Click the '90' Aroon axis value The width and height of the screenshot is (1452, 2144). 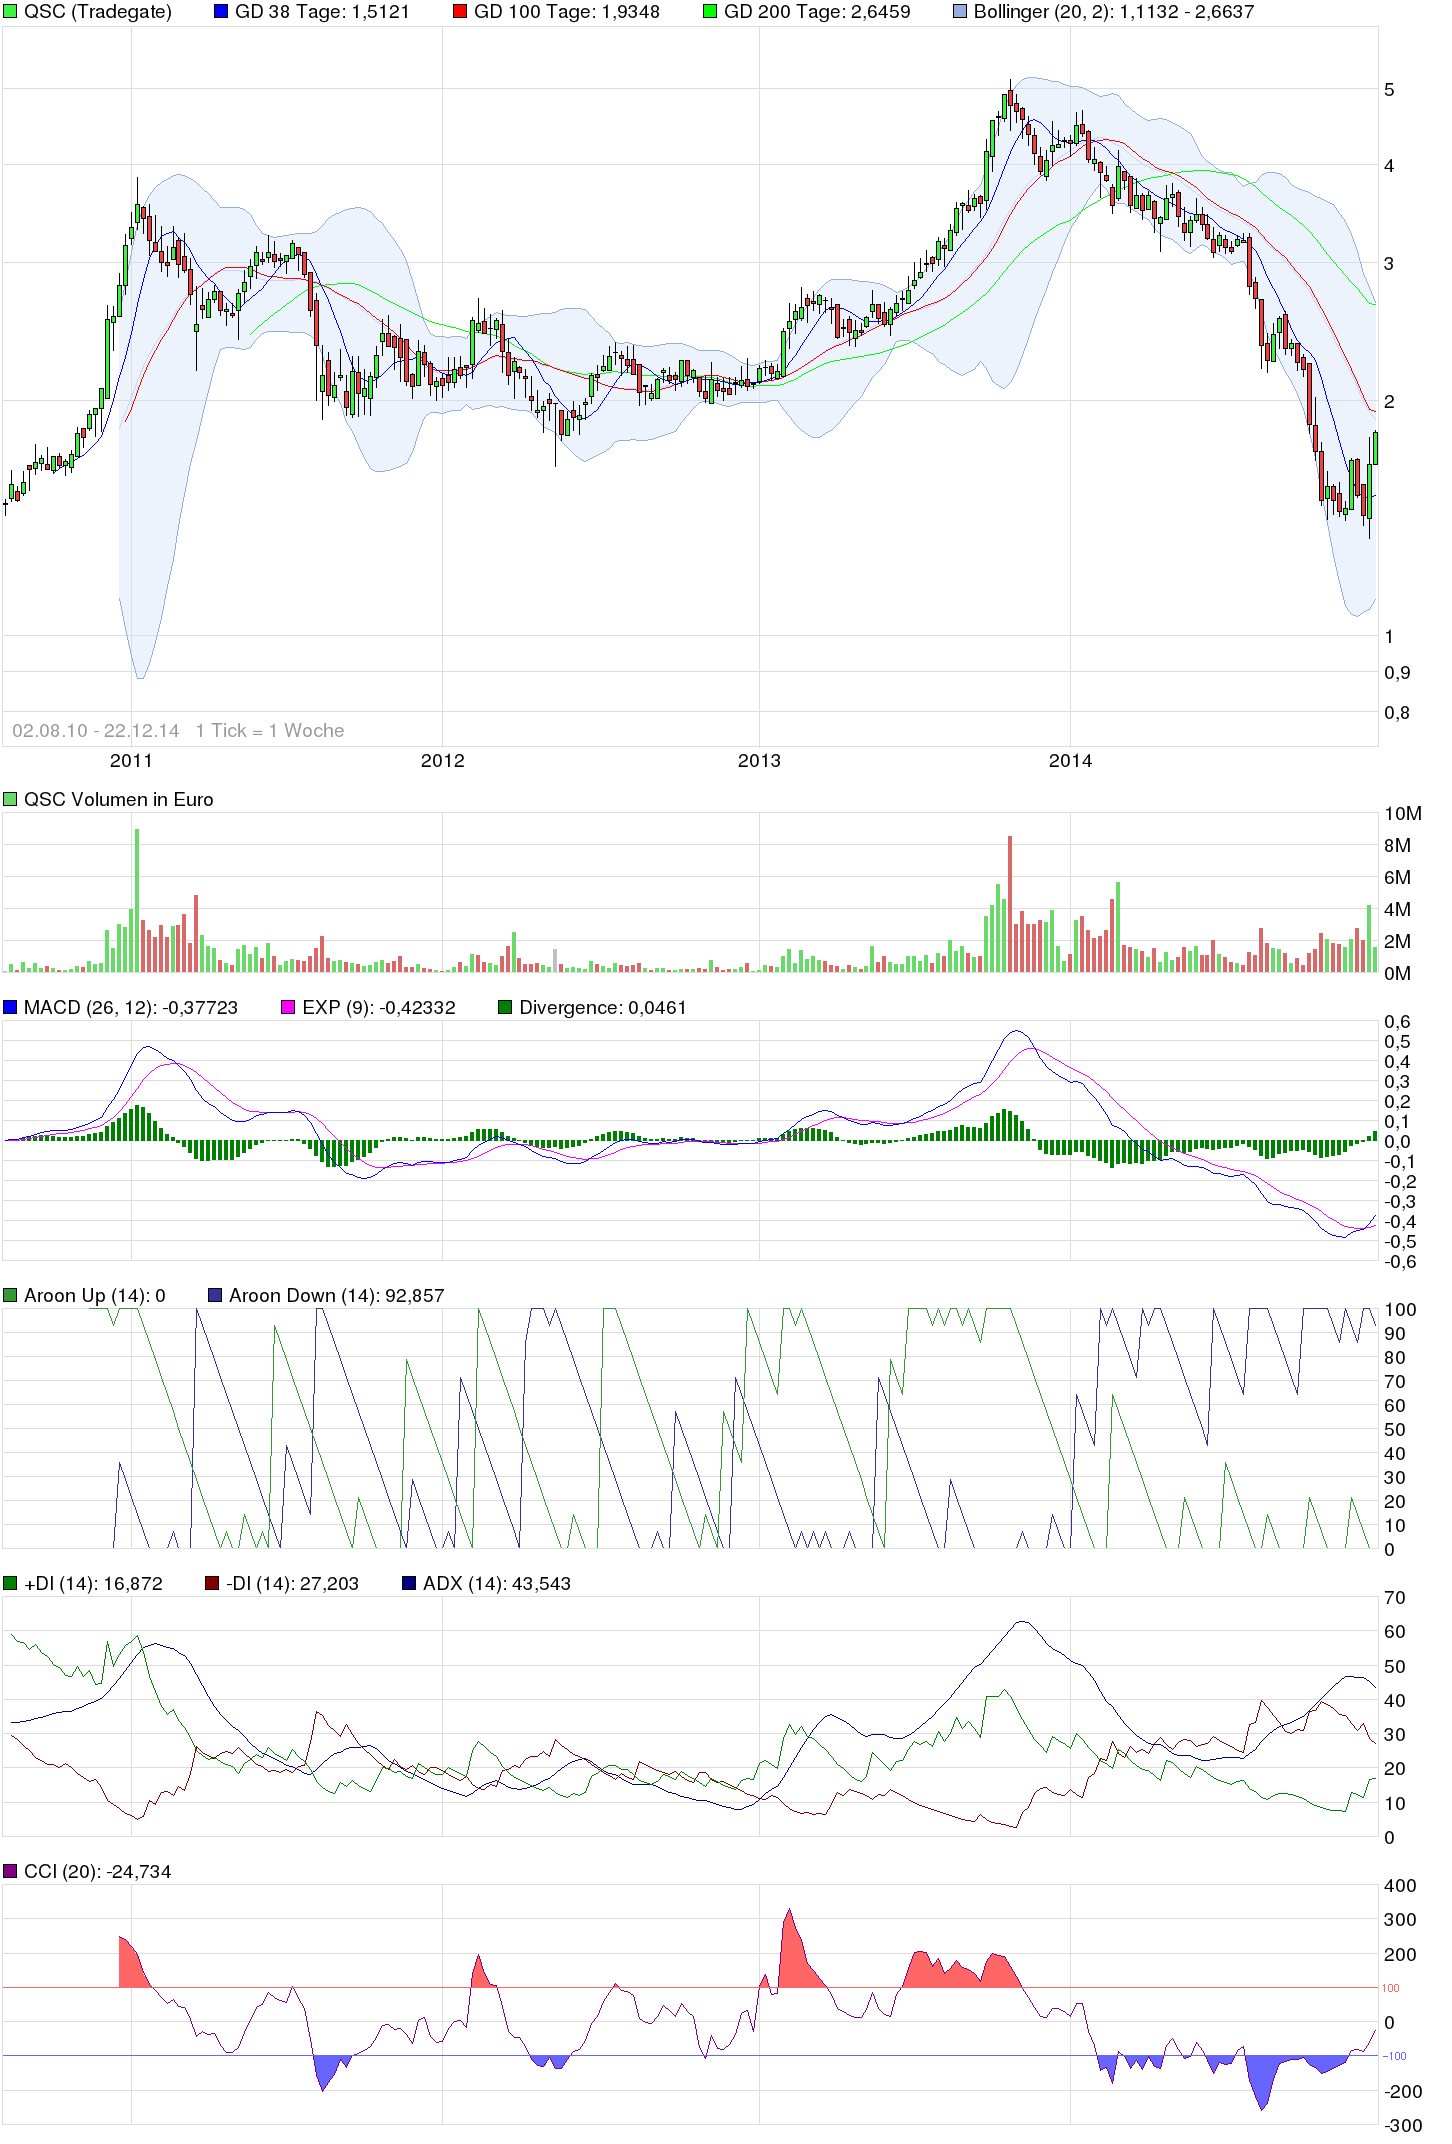click(1395, 1334)
